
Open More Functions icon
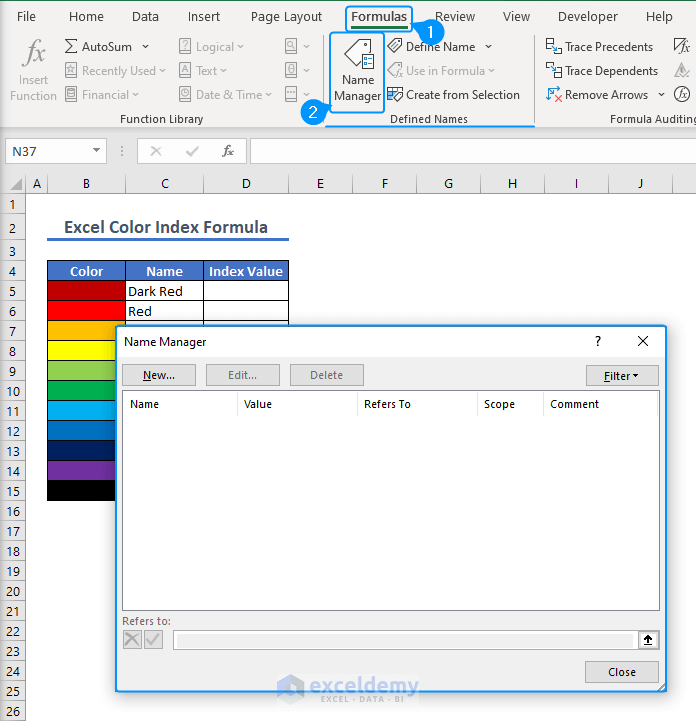291,94
